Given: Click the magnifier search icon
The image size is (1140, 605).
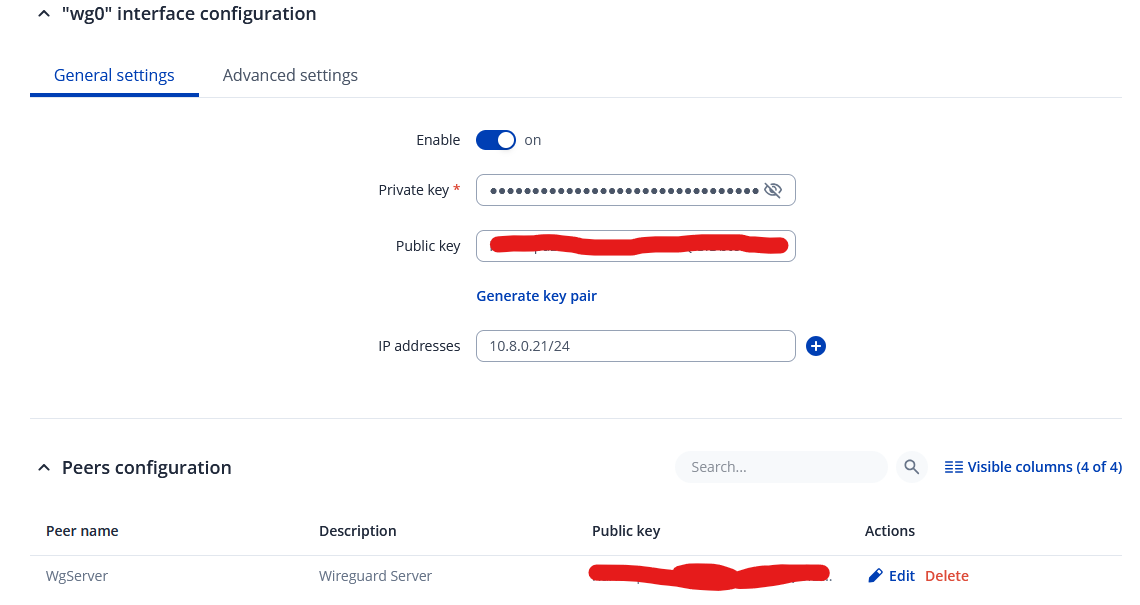Looking at the screenshot, I should point(911,467).
